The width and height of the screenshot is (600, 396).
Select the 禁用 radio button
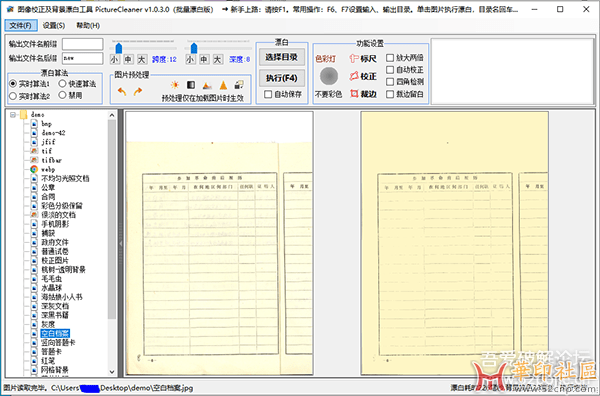[63, 95]
